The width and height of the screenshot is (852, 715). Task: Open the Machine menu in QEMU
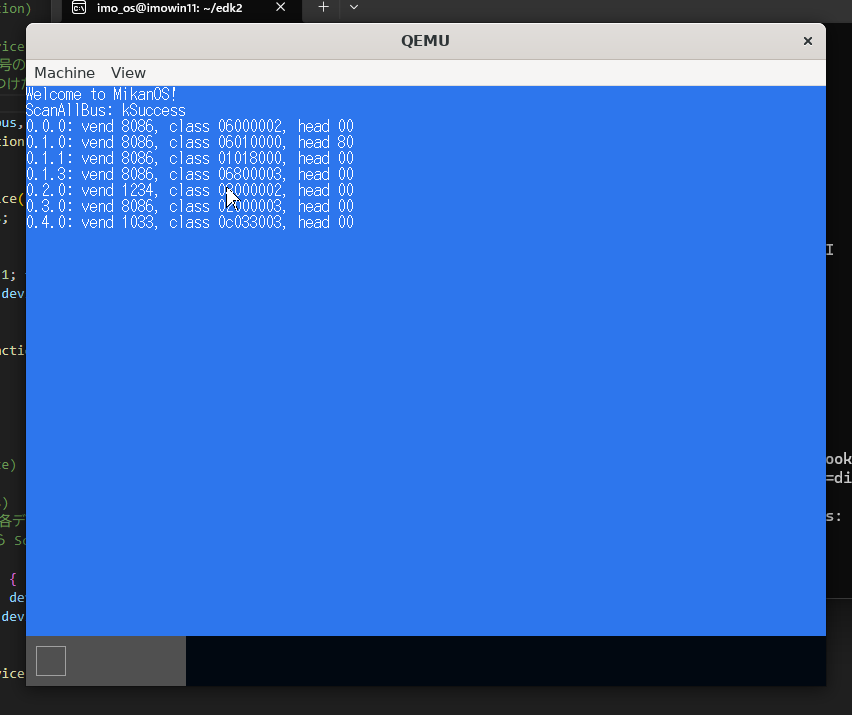tap(64, 73)
